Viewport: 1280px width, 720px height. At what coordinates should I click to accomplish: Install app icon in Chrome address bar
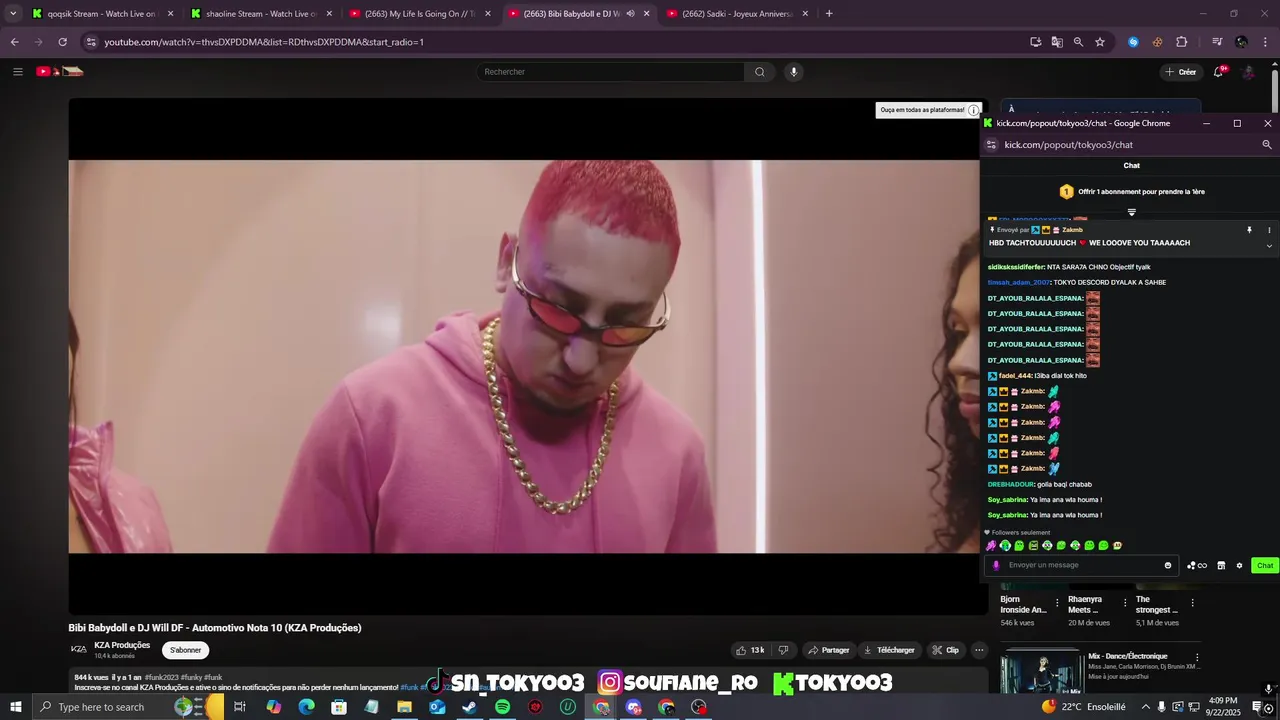(1036, 42)
